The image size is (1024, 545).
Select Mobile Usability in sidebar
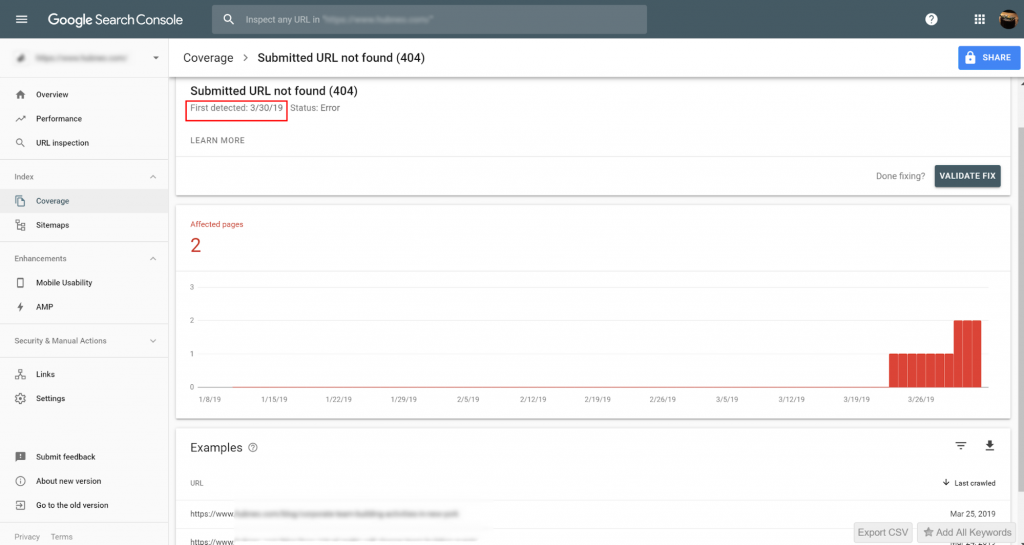pyautogui.click(x=64, y=283)
